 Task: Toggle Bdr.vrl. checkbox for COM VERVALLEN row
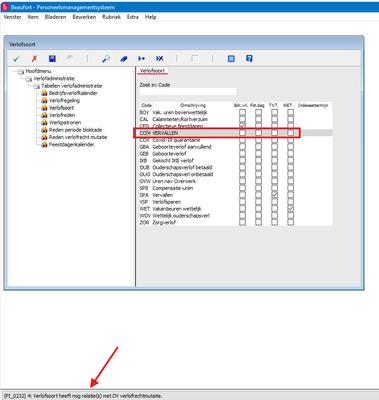pyautogui.click(x=242, y=133)
